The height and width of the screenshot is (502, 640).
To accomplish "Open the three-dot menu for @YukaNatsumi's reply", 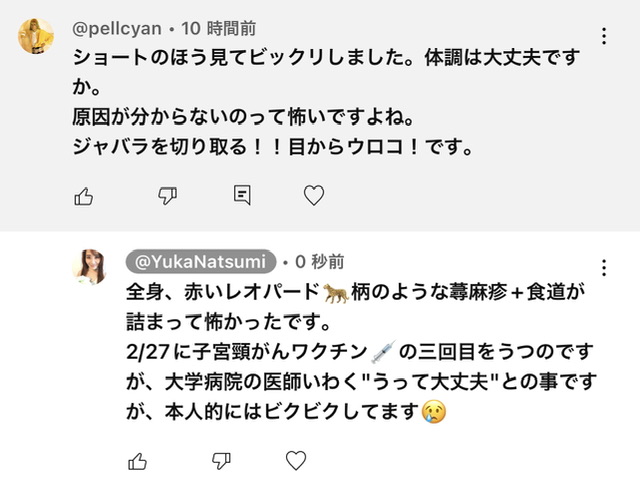I will coord(604,268).
